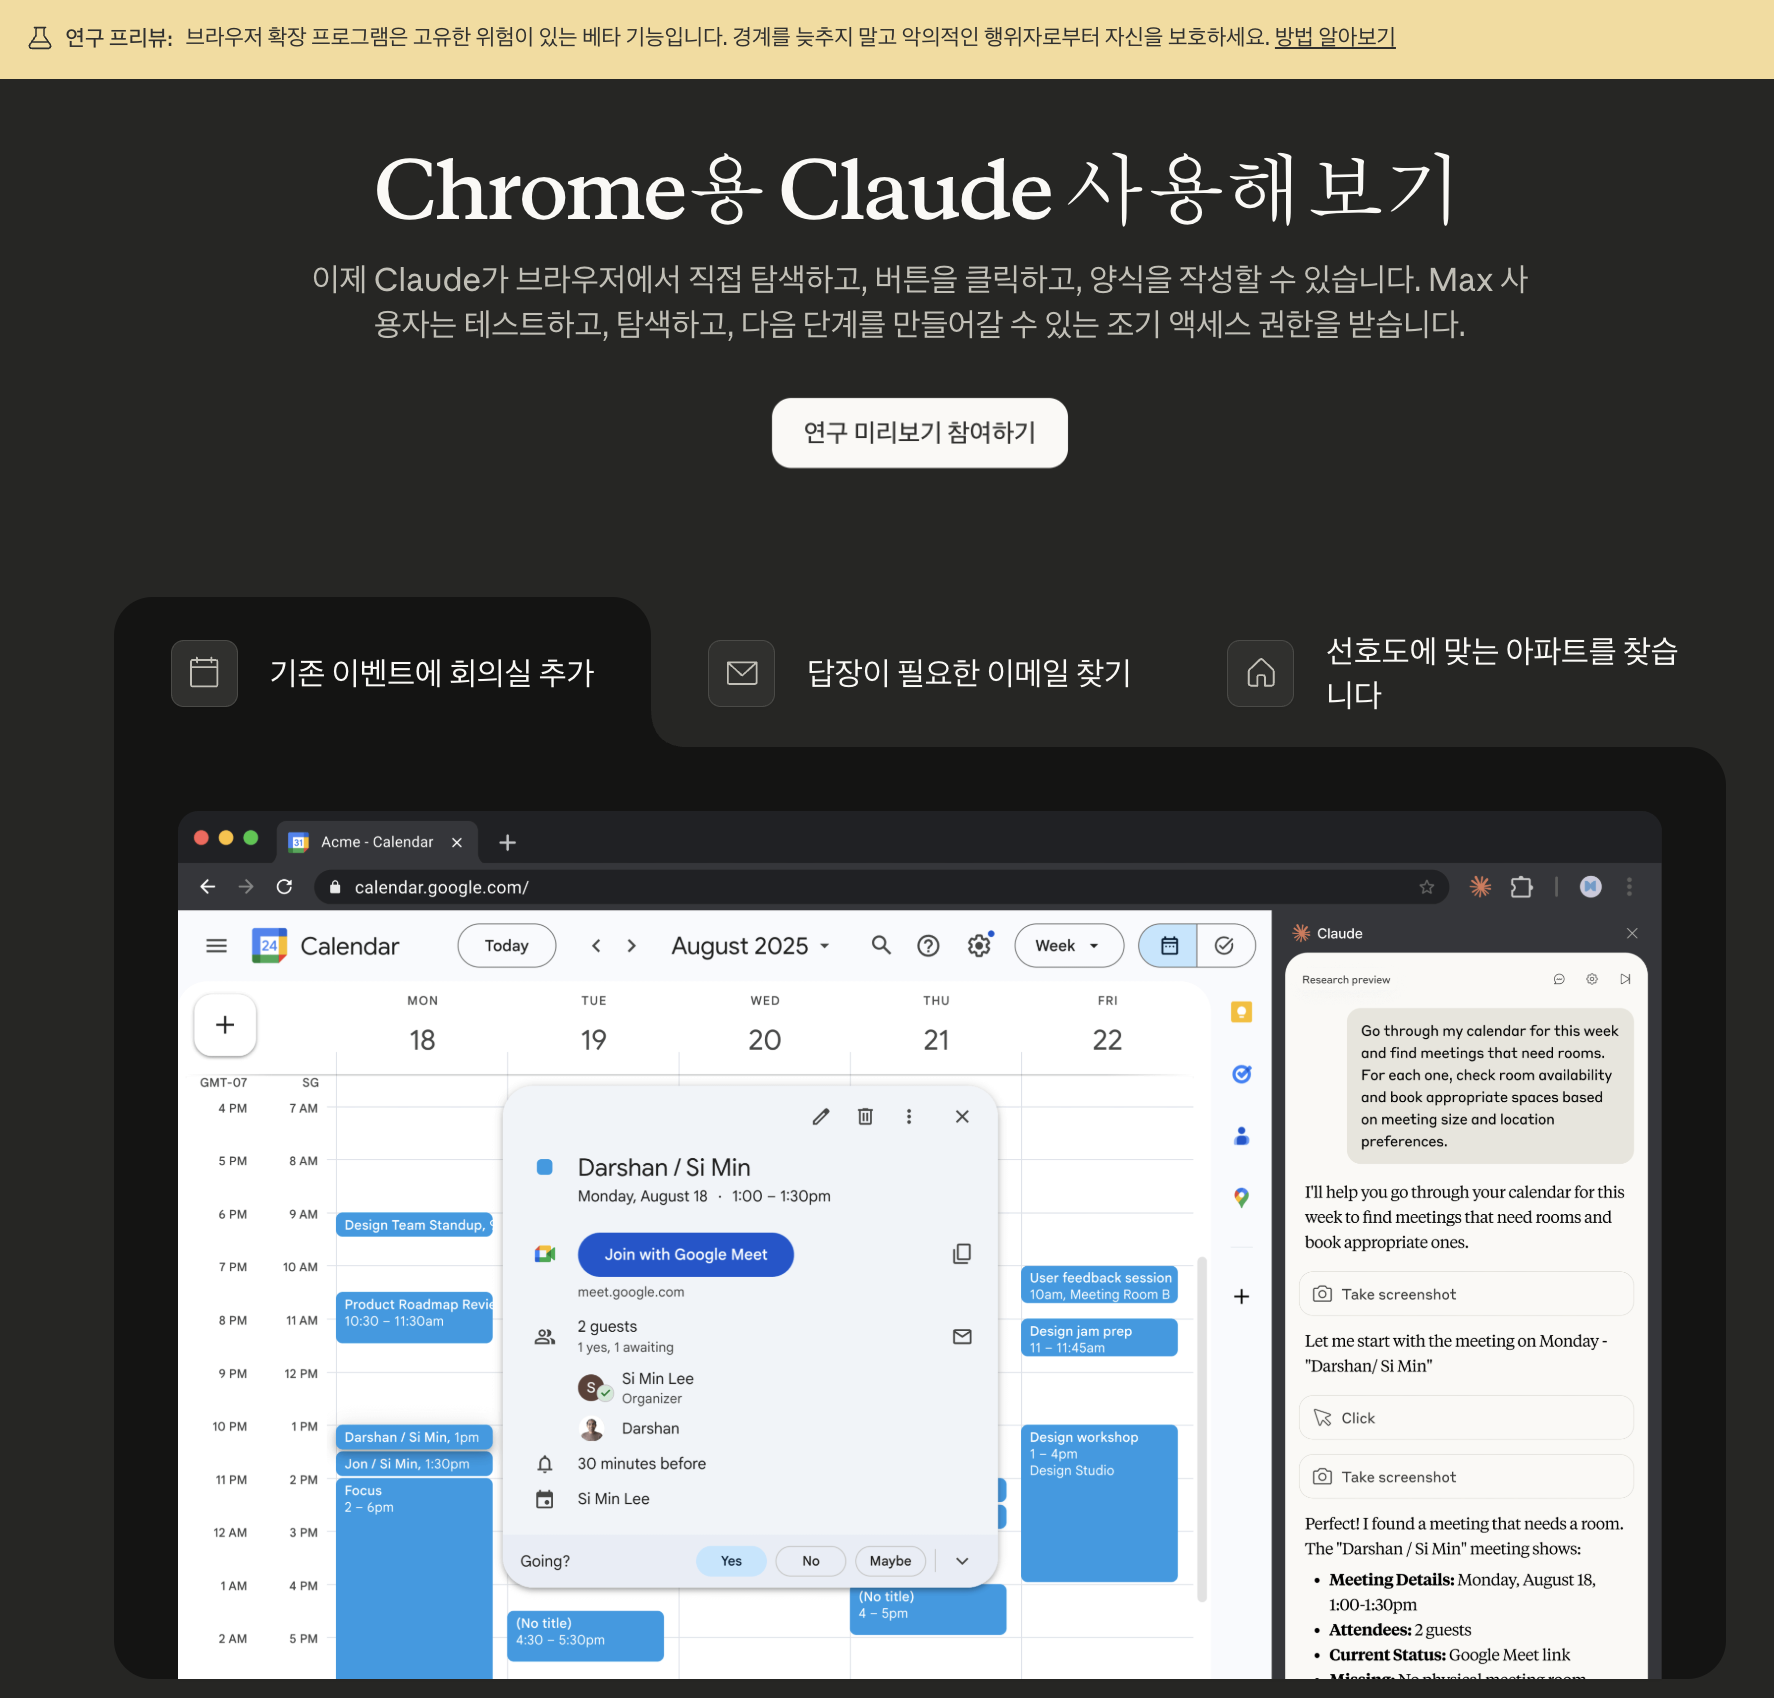
Task: Open the Extensions puzzle icon
Action: 1521,887
